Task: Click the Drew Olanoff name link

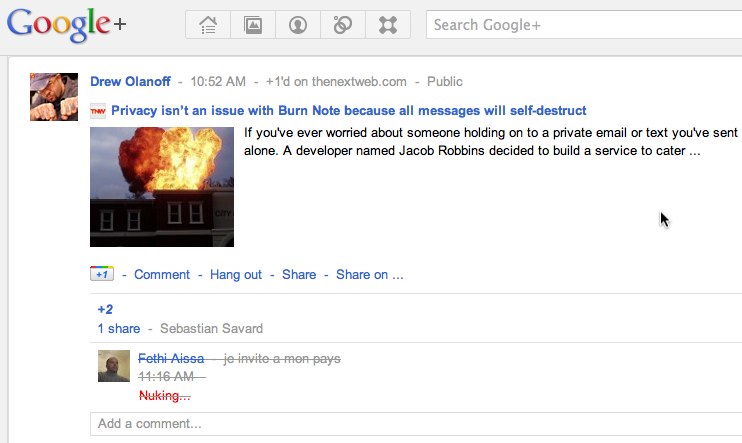Action: [130, 81]
